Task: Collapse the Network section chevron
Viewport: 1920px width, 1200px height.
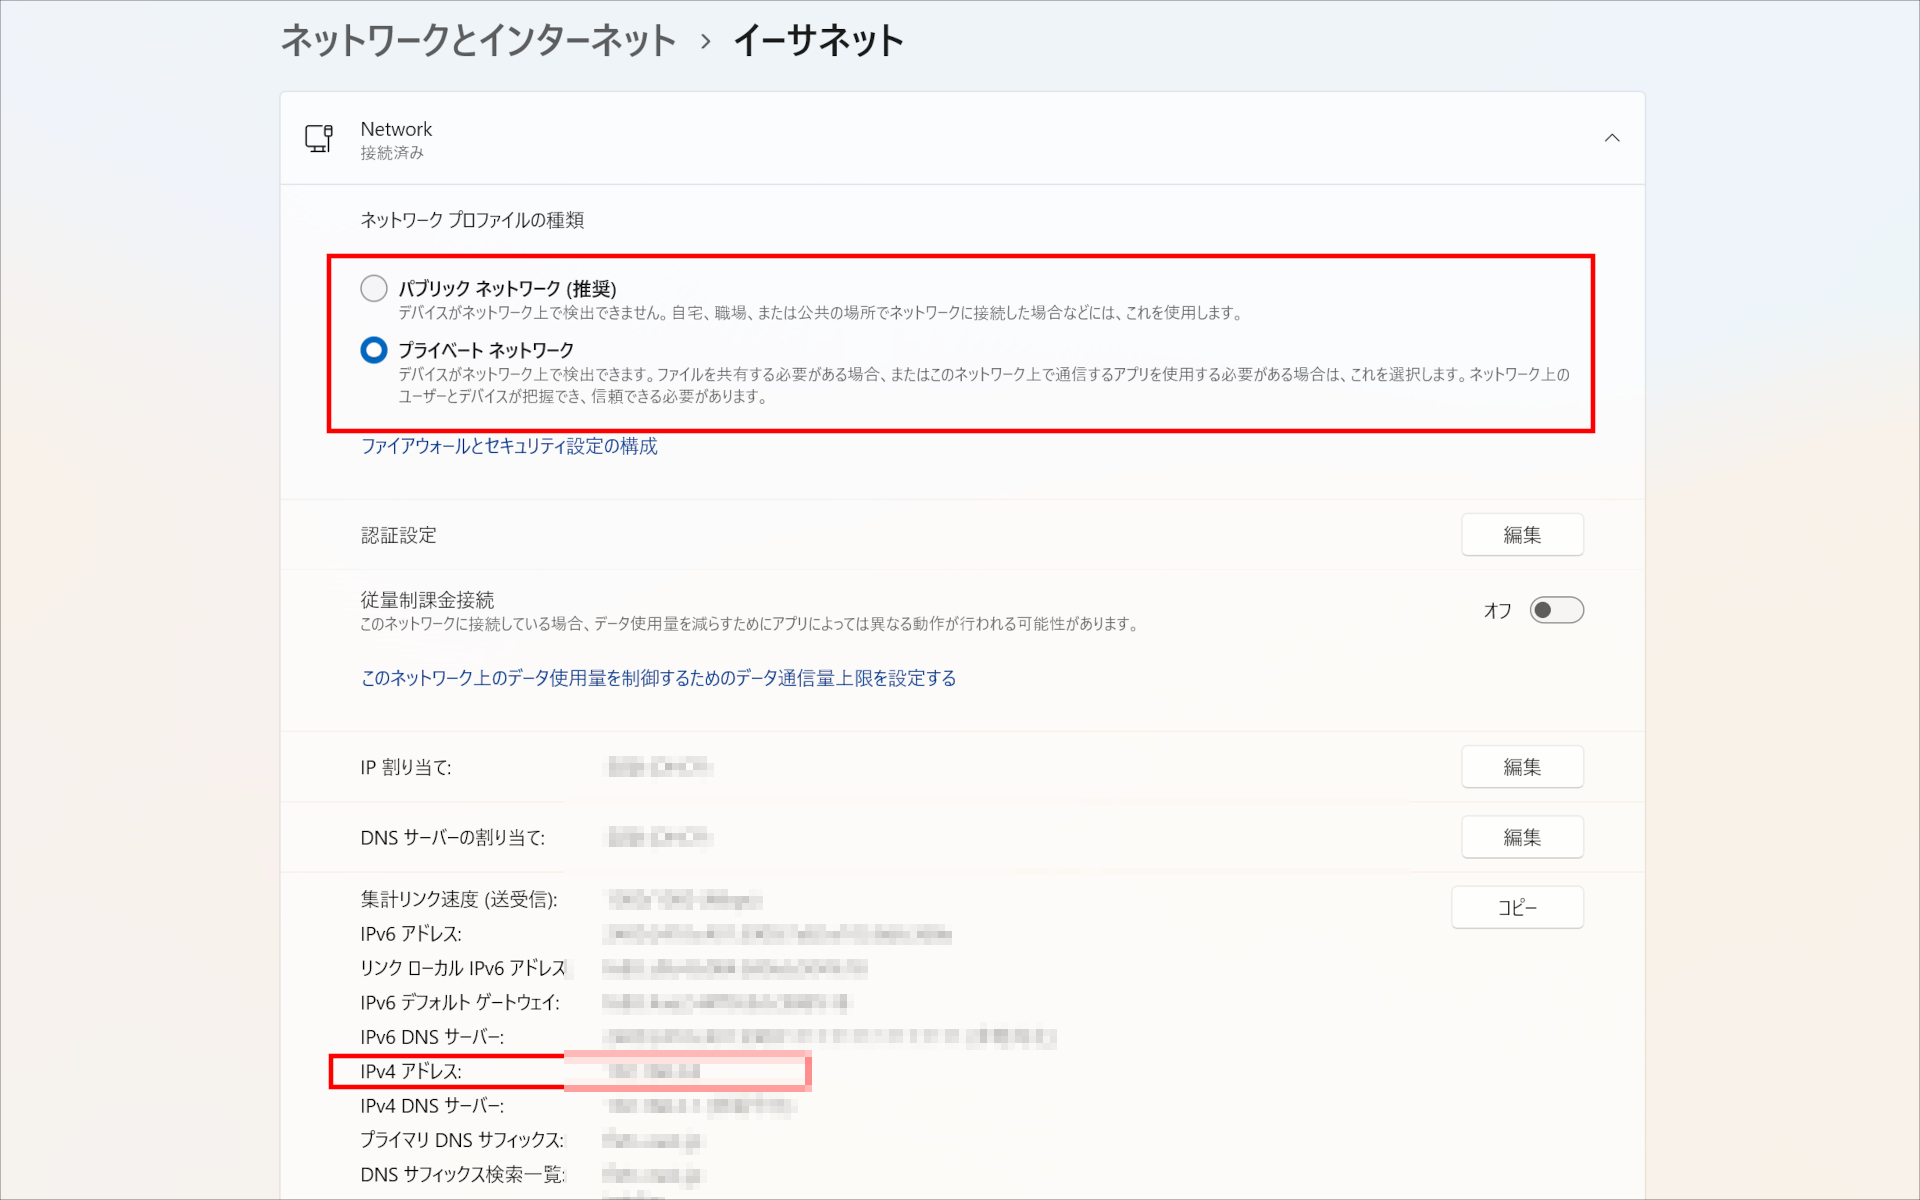Action: pos(1611,138)
